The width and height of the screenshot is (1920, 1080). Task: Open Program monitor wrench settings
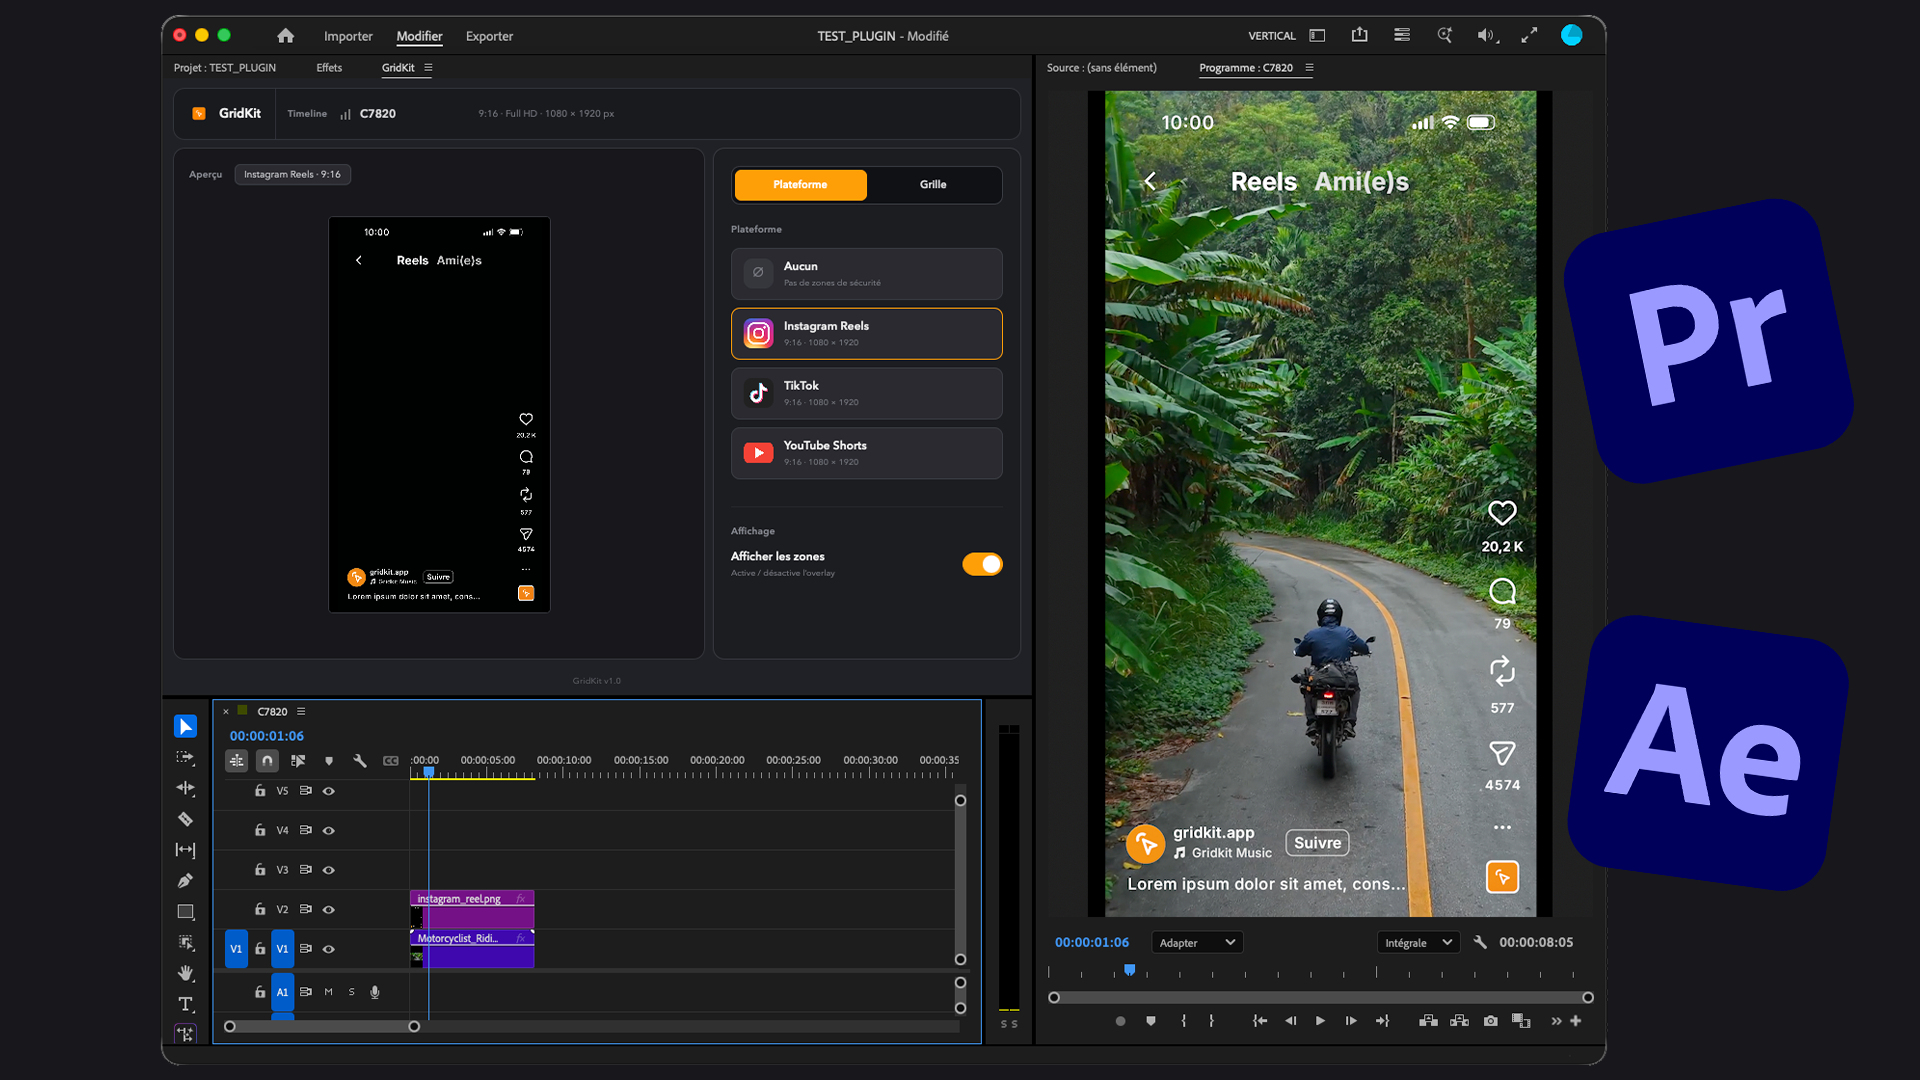coord(1480,942)
